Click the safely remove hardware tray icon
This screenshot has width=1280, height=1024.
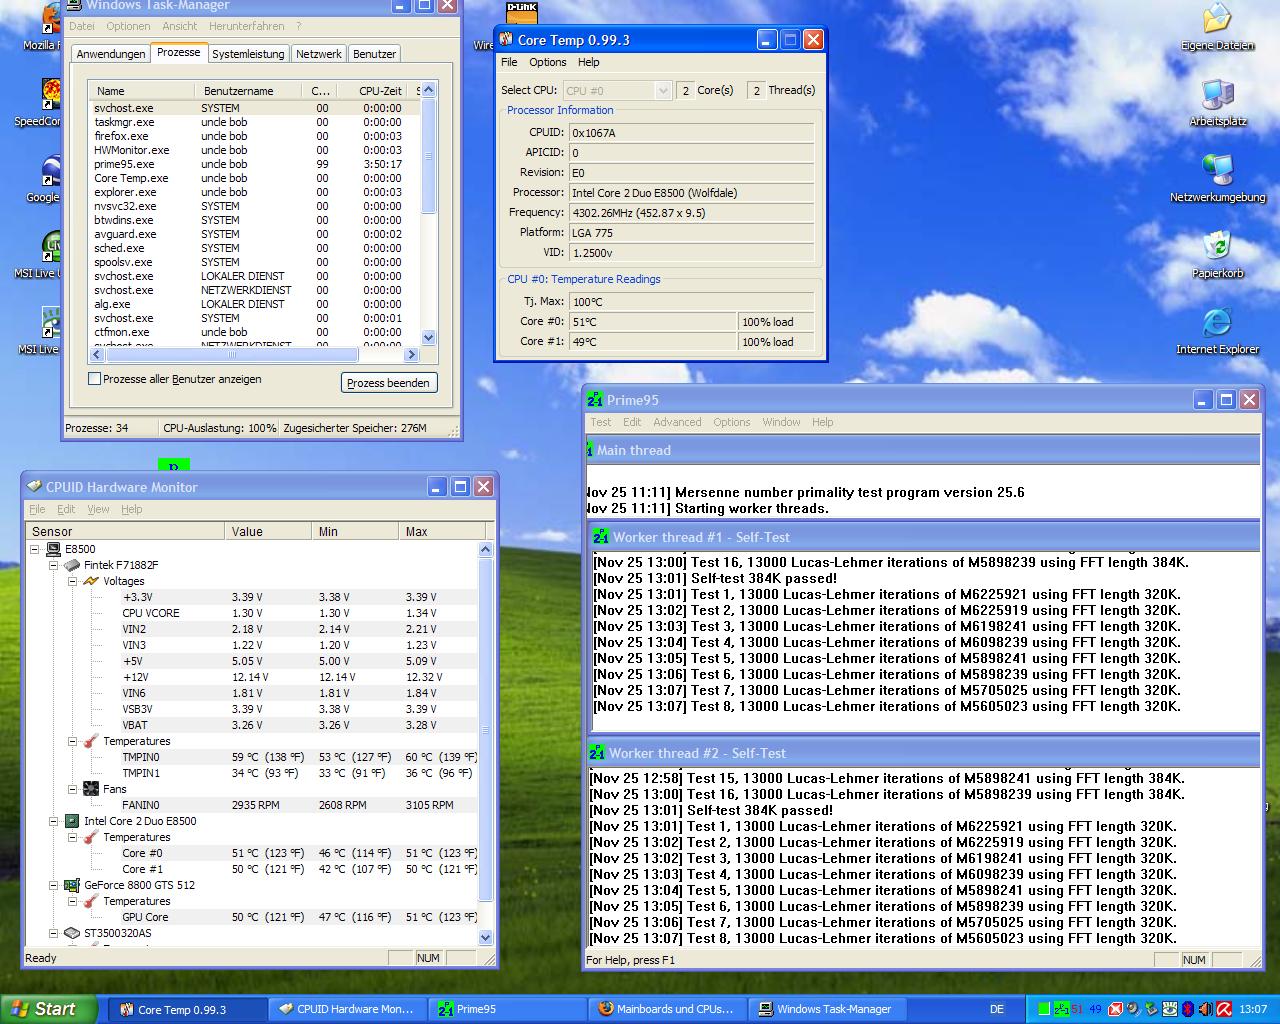pos(1152,1009)
